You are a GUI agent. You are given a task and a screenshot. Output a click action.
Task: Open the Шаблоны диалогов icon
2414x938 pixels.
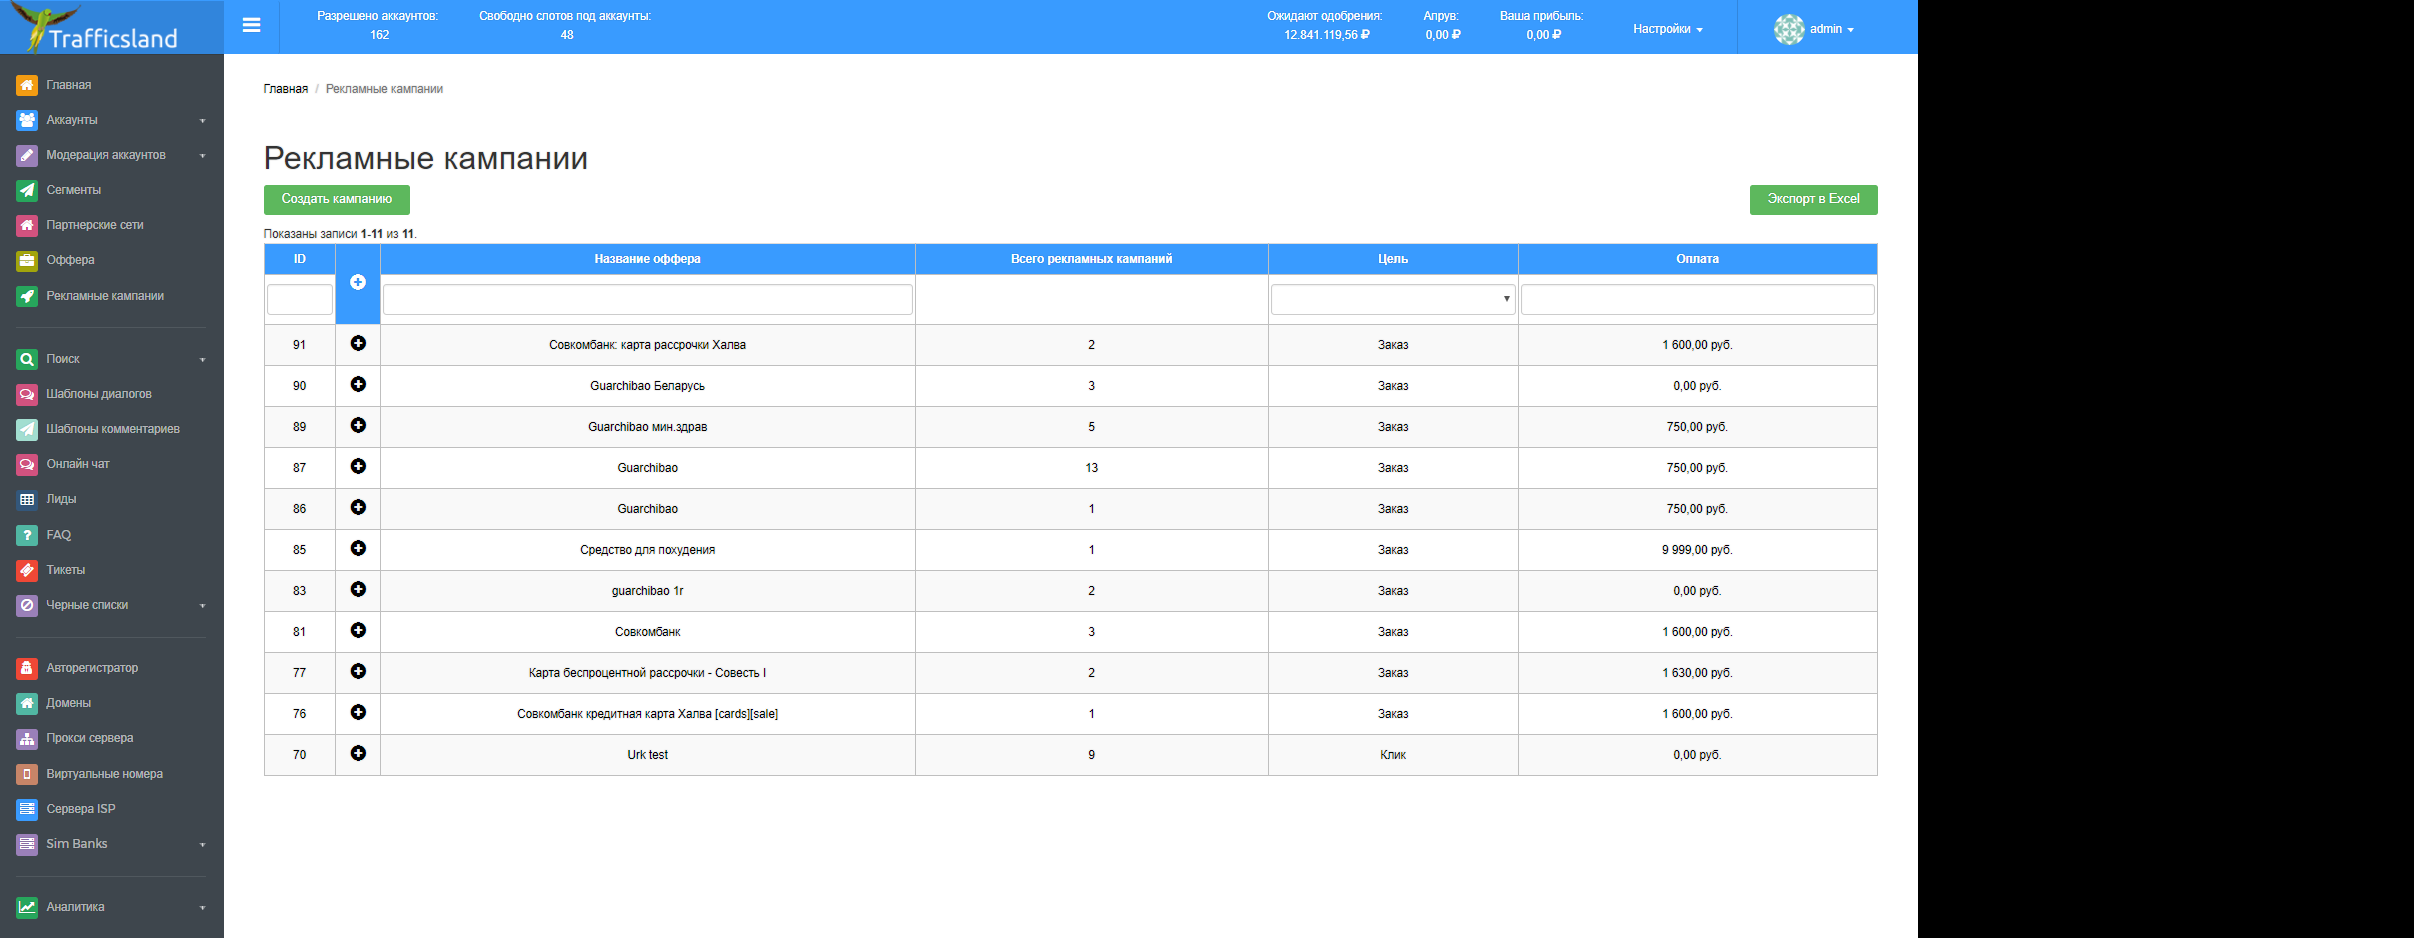pyautogui.click(x=27, y=394)
